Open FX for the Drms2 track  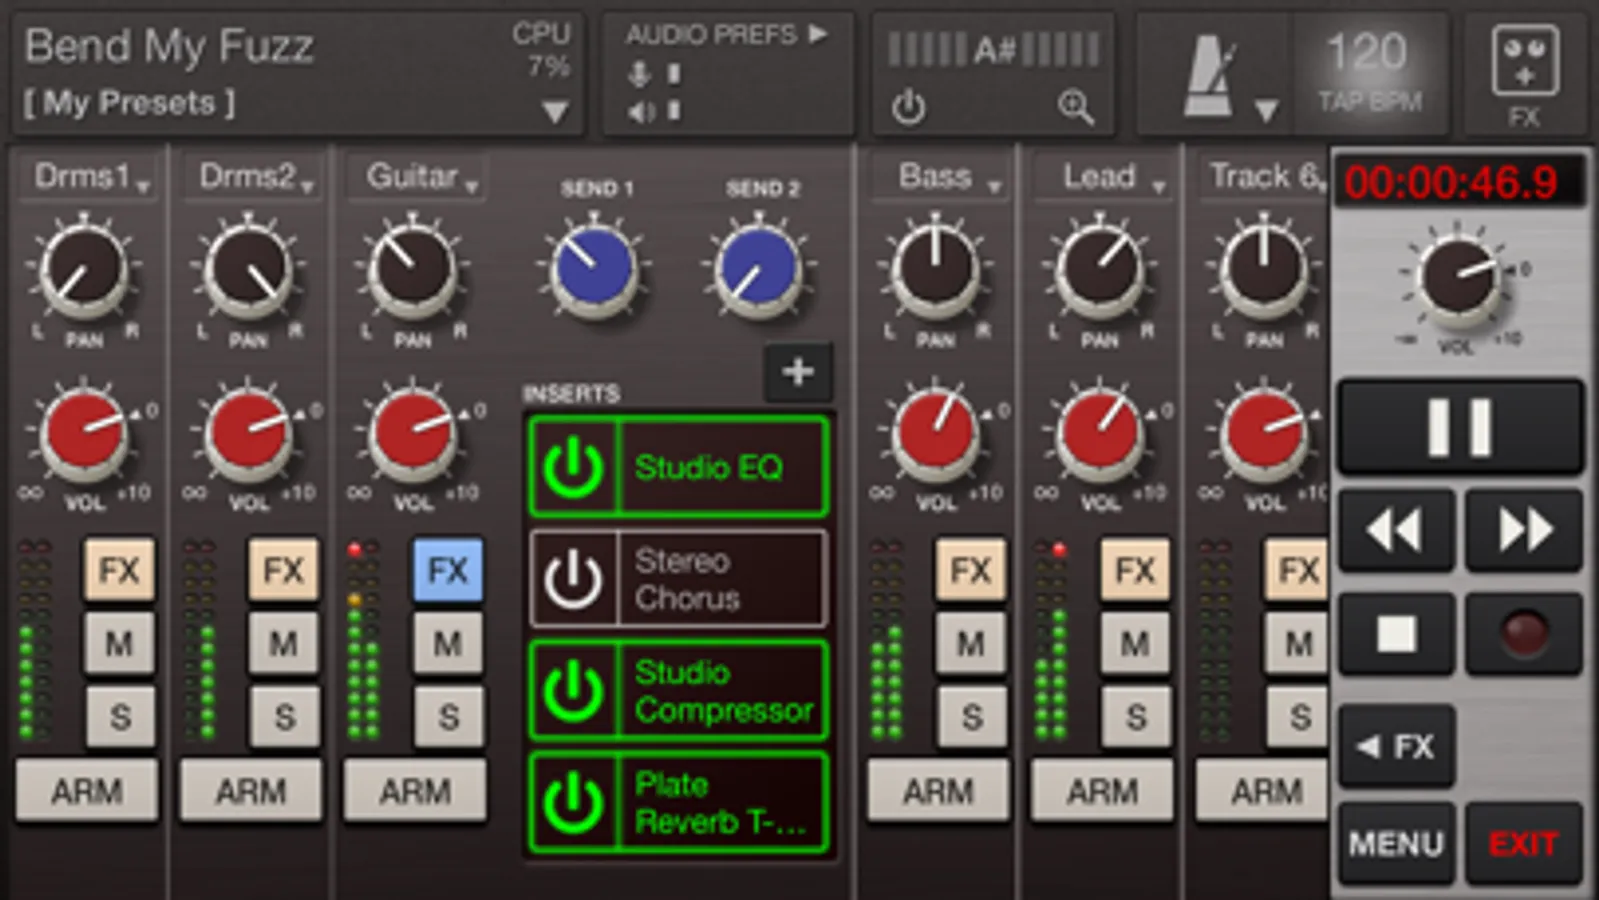[x=283, y=570]
